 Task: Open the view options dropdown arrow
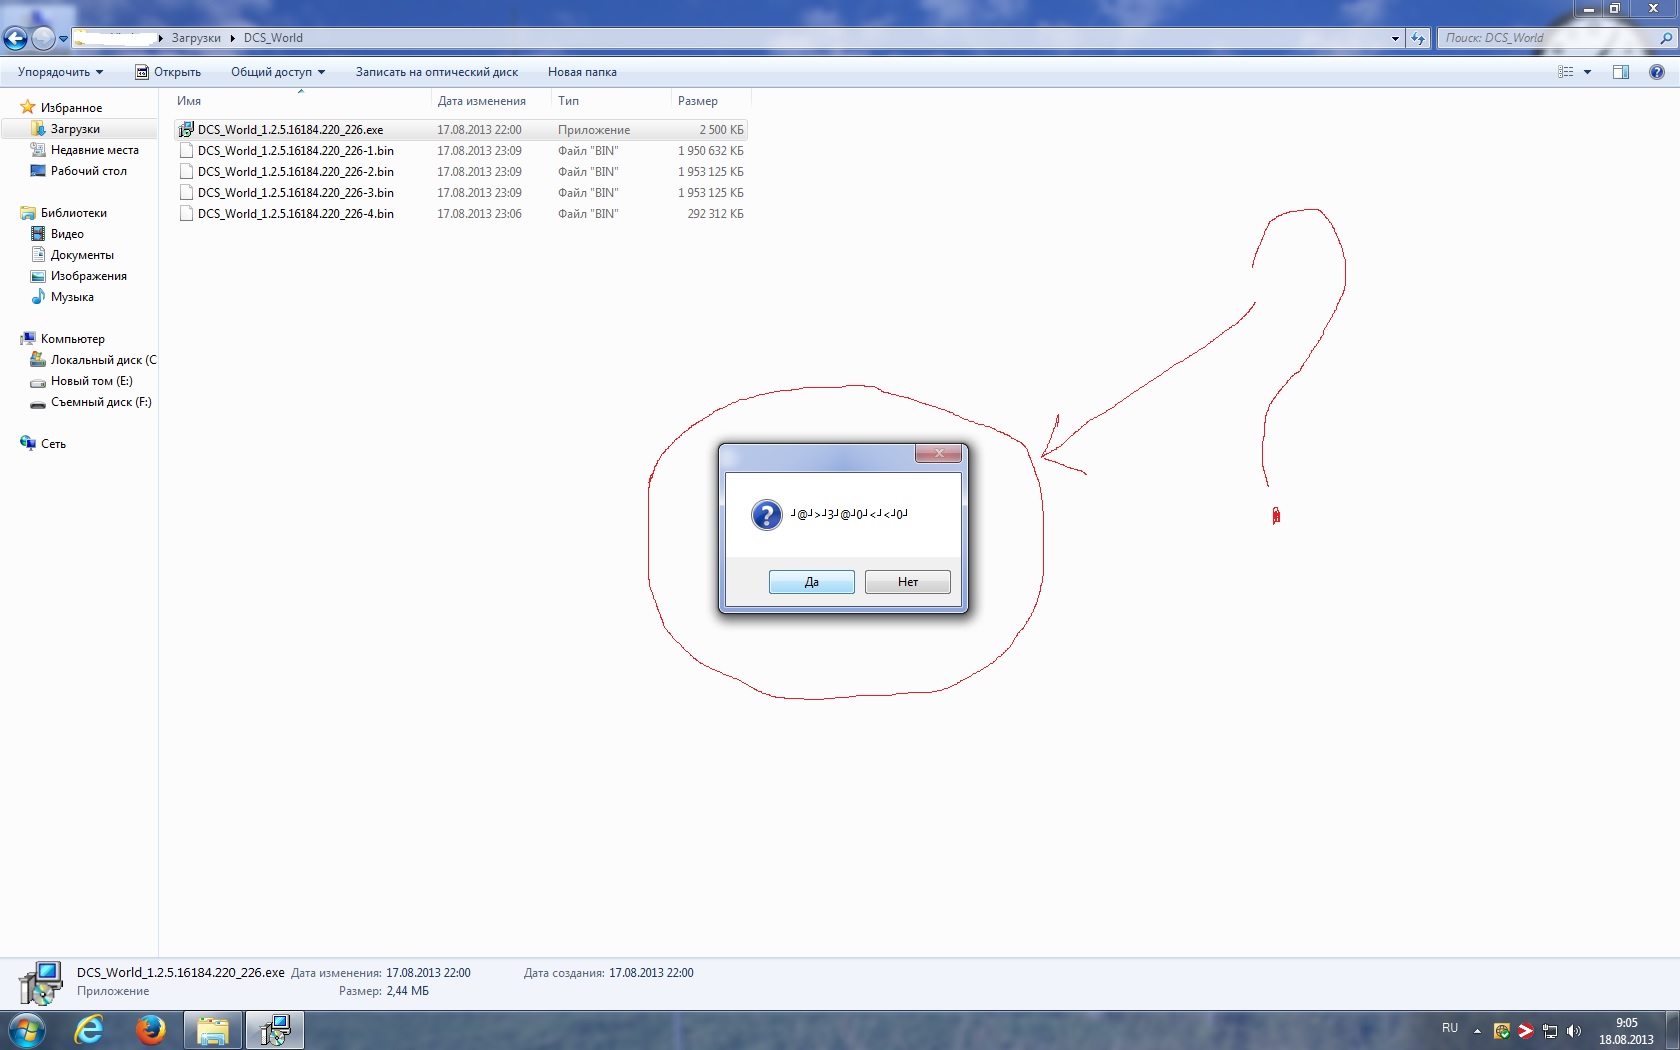tap(1587, 72)
